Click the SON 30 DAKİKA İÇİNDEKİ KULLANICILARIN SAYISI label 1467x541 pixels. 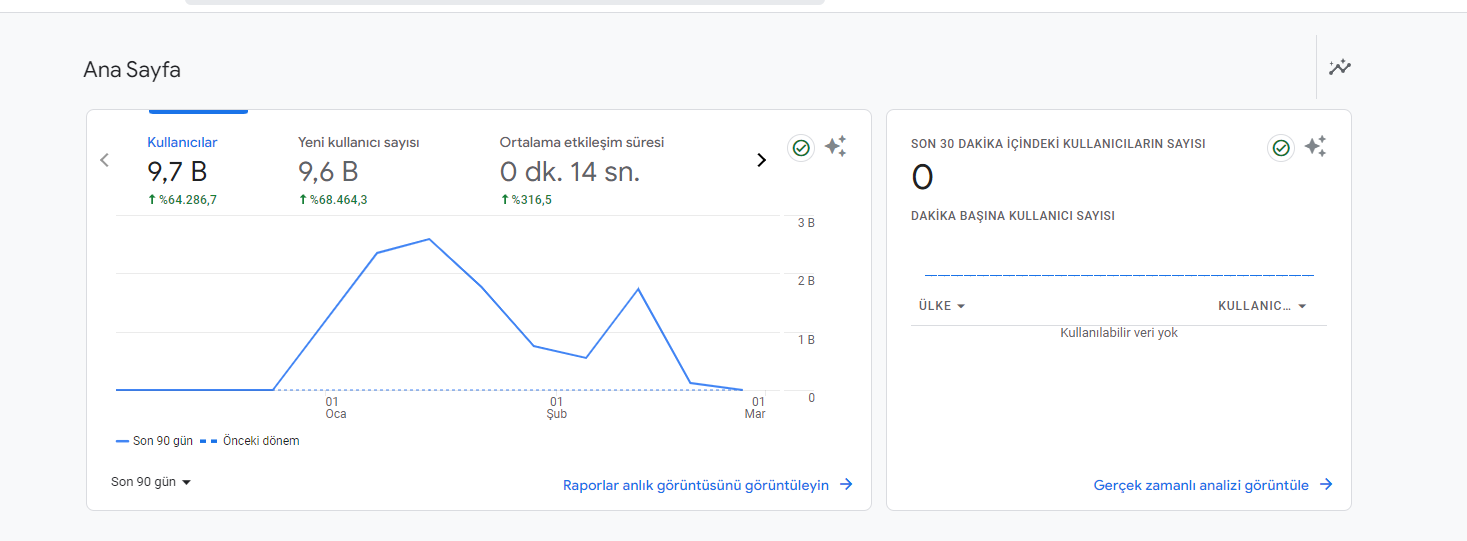[1058, 144]
